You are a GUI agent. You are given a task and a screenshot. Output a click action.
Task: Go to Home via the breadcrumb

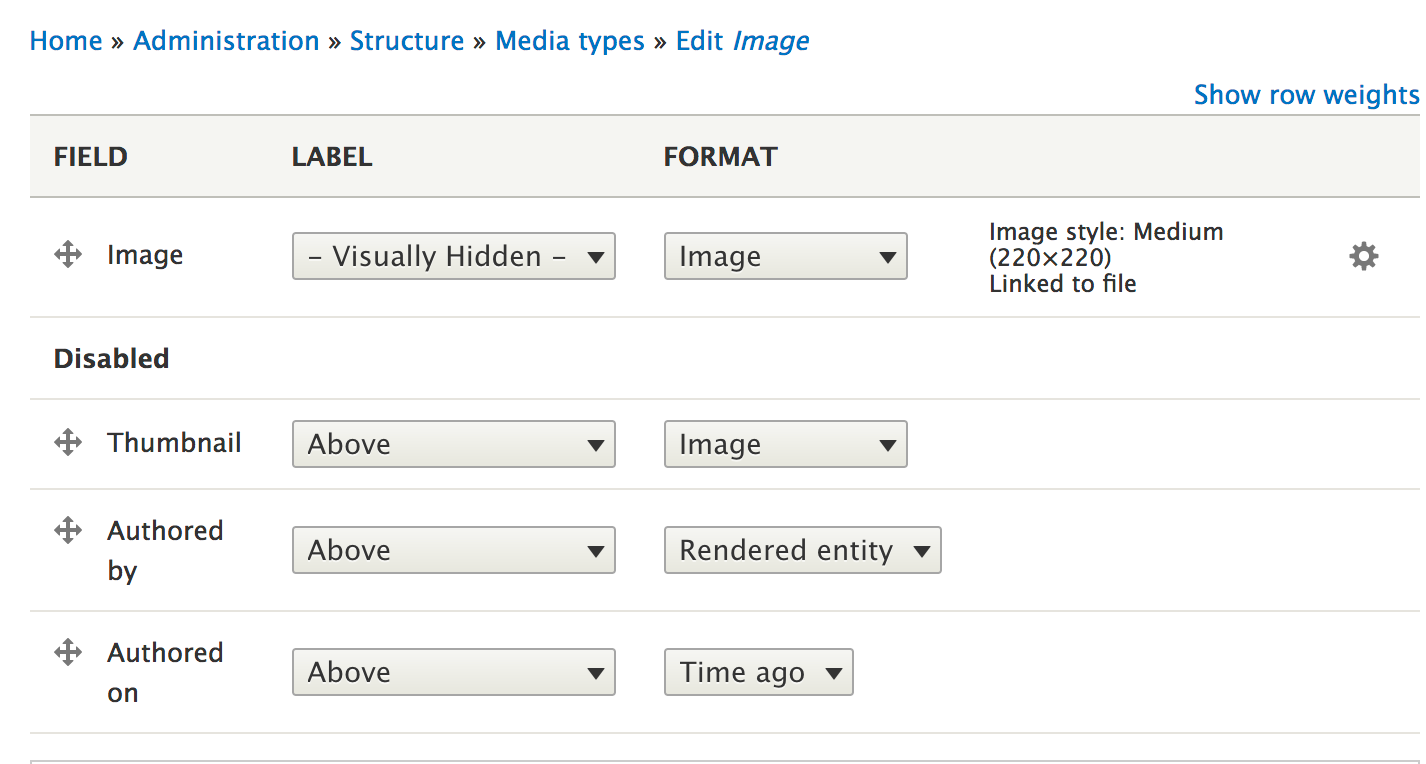[66, 41]
